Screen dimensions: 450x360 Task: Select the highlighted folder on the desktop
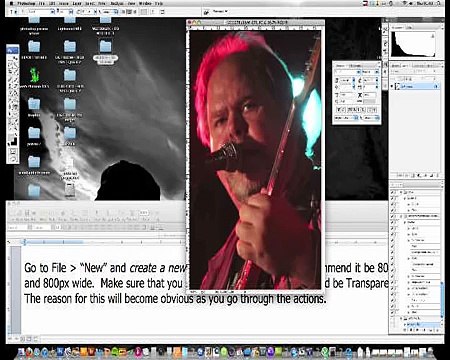pos(105,52)
